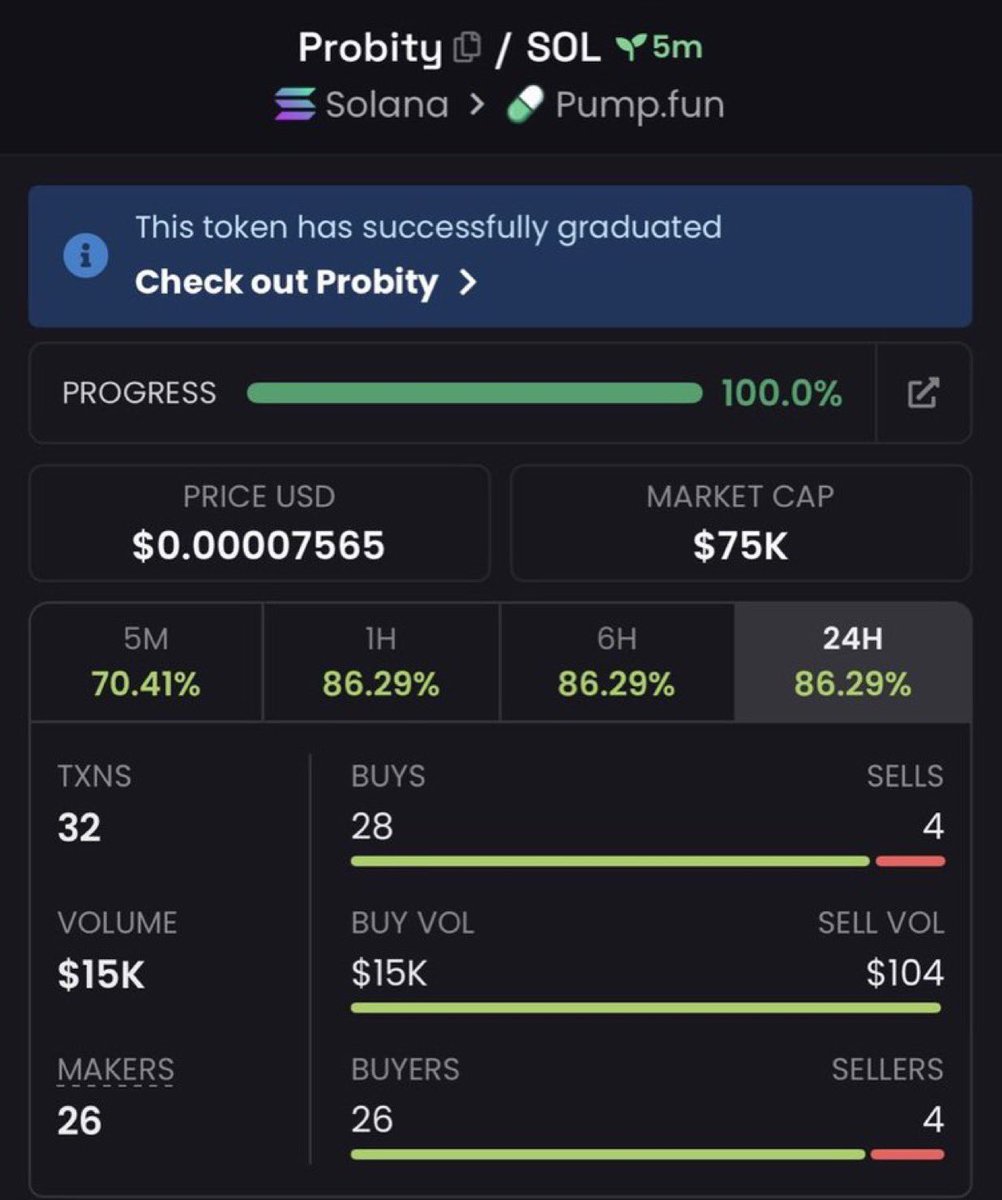The image size is (1002, 1200).
Task: Open the external link icon beside progress
Action: 923,392
